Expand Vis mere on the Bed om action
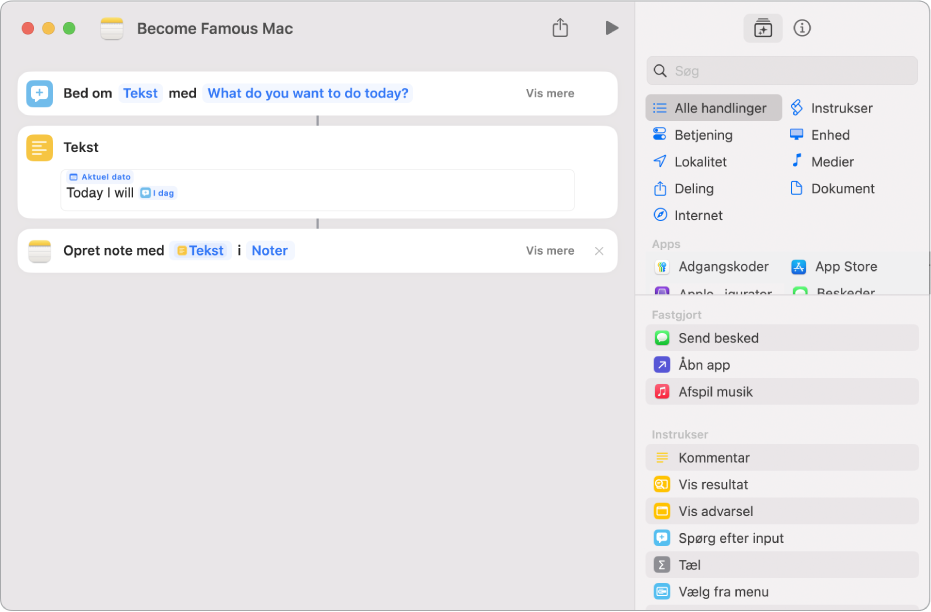This screenshot has width=931, height=612. click(x=550, y=93)
